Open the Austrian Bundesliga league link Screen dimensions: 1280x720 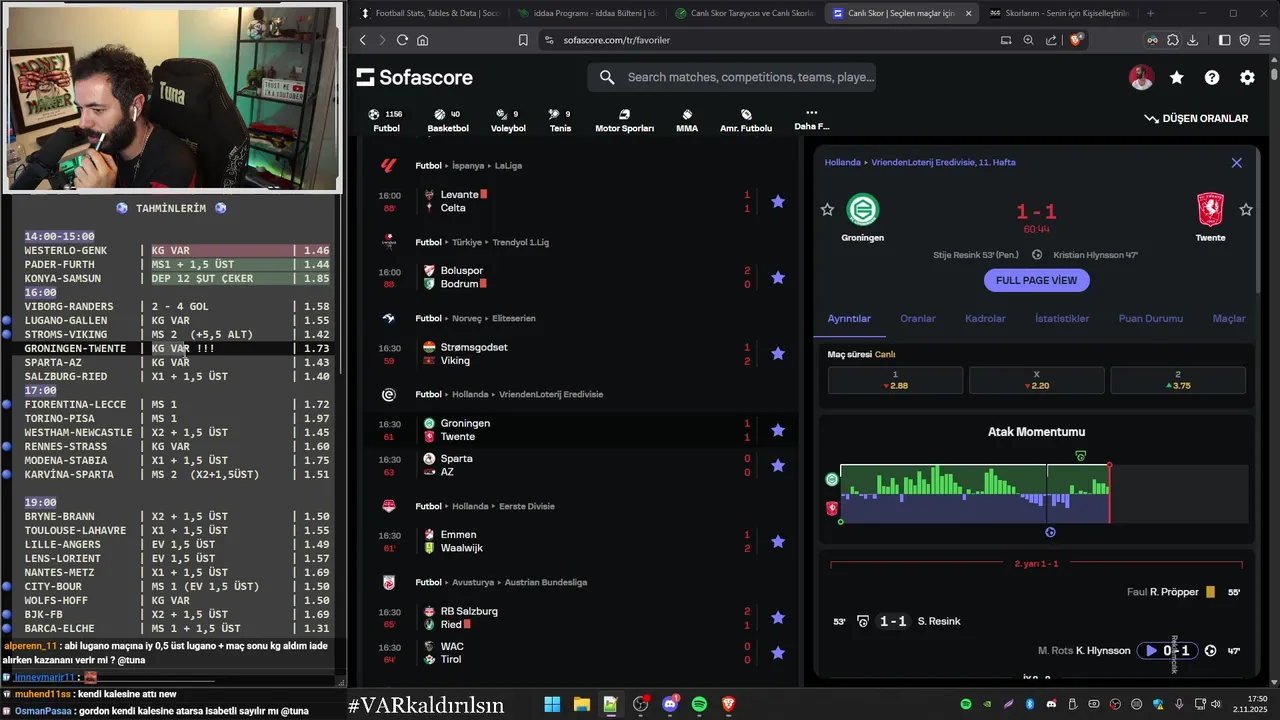click(x=544, y=582)
